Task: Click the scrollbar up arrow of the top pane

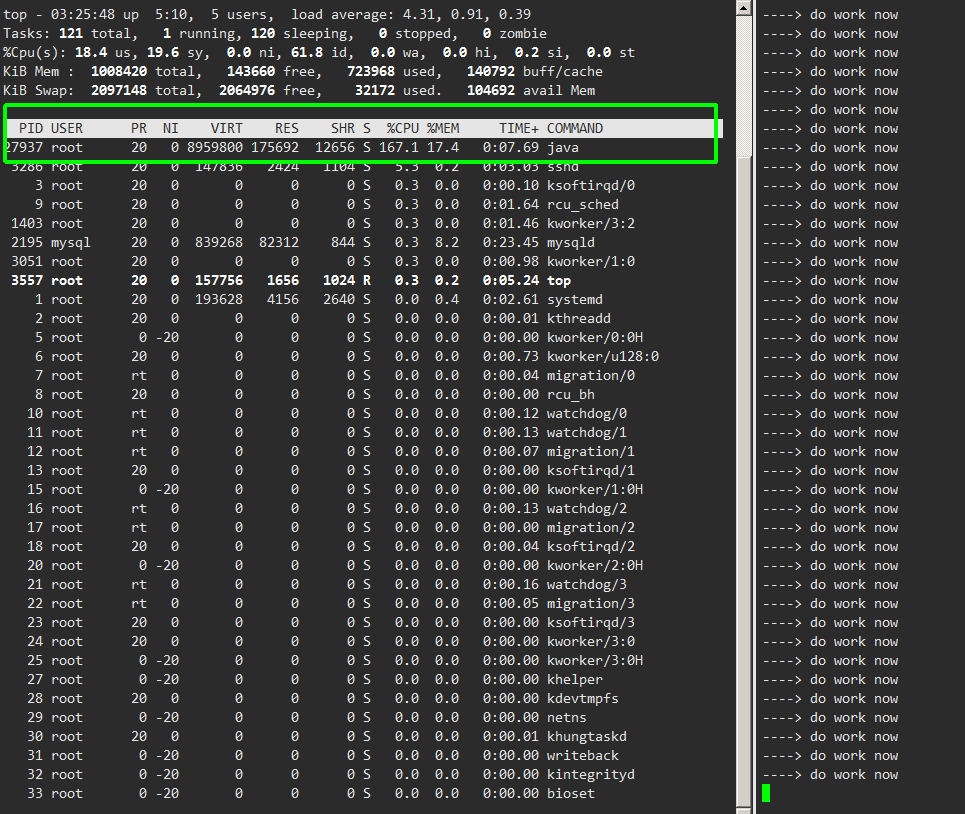Action: click(x=743, y=7)
